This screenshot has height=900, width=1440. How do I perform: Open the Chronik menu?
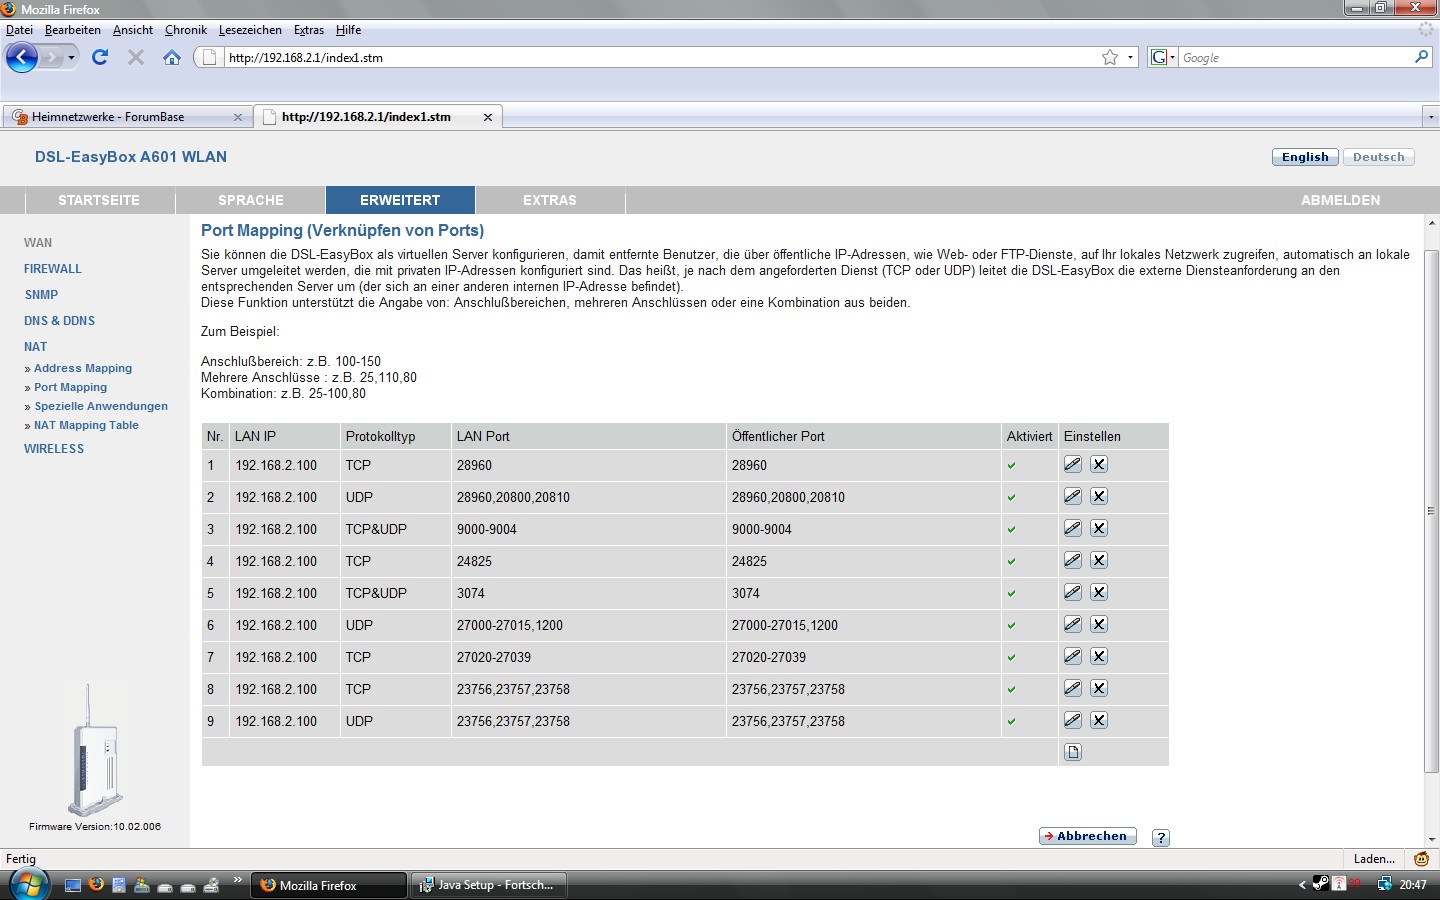[186, 30]
